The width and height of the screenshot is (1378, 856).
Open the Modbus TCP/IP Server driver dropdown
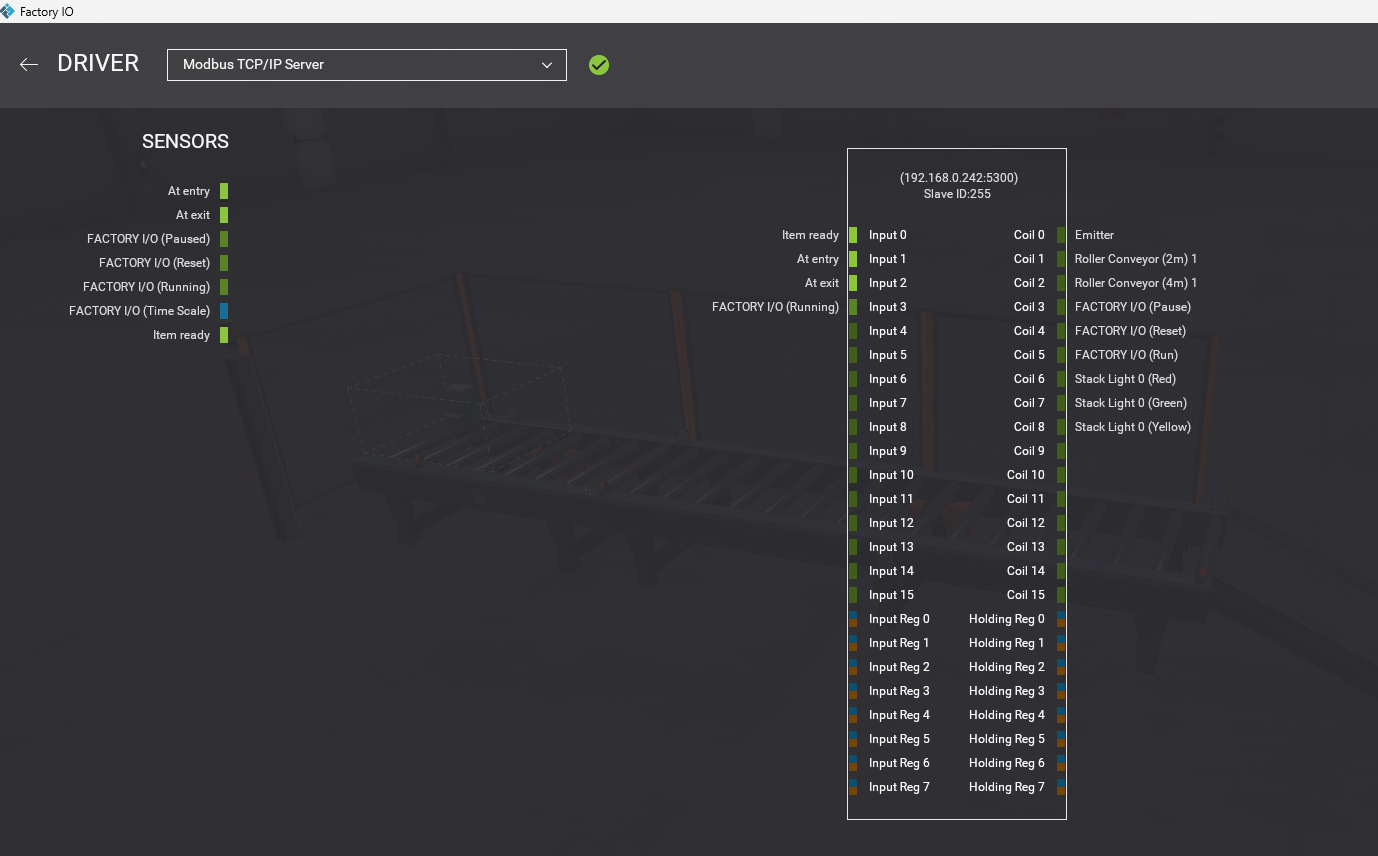(367, 65)
